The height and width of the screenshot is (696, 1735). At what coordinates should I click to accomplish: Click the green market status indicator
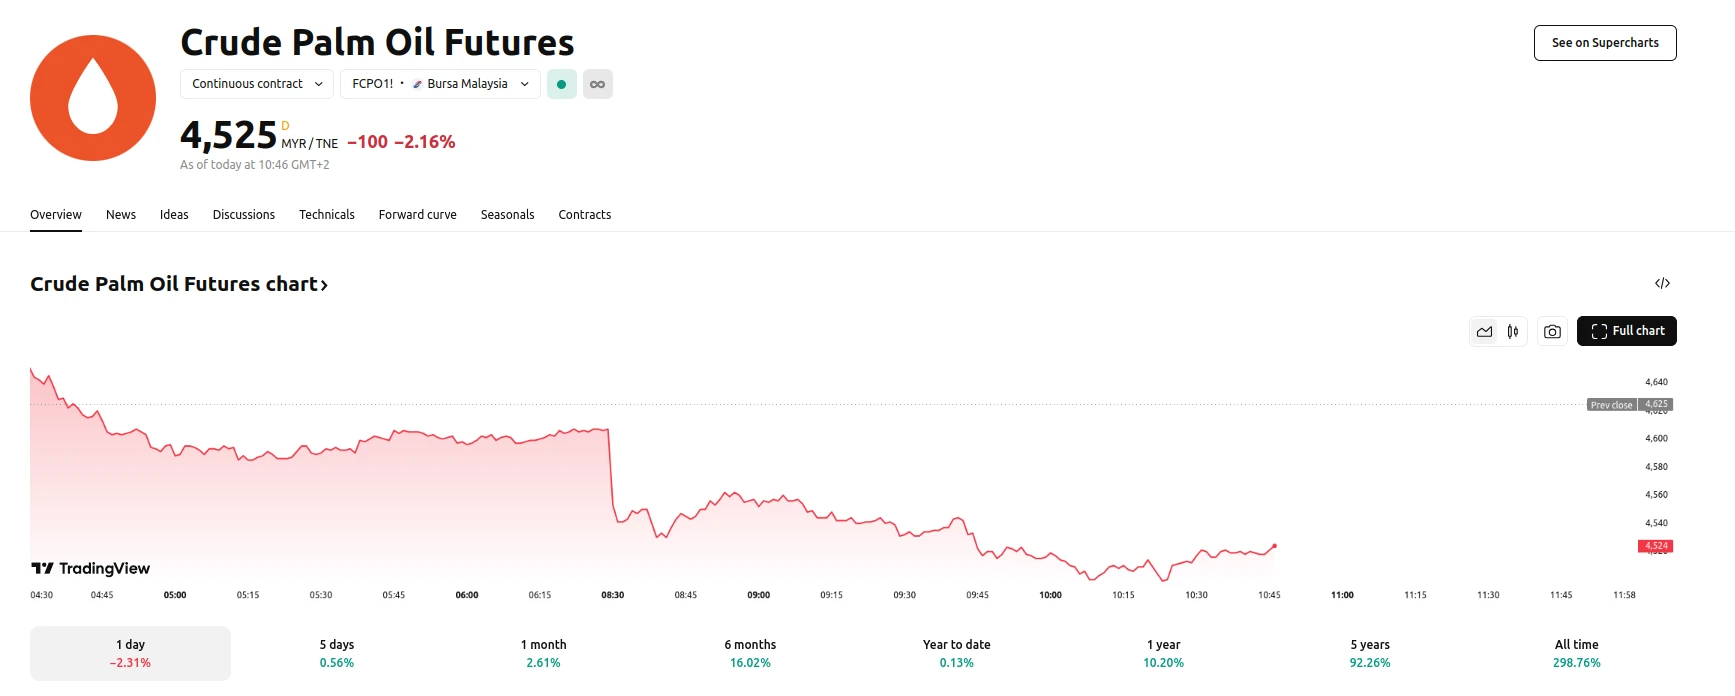[562, 84]
